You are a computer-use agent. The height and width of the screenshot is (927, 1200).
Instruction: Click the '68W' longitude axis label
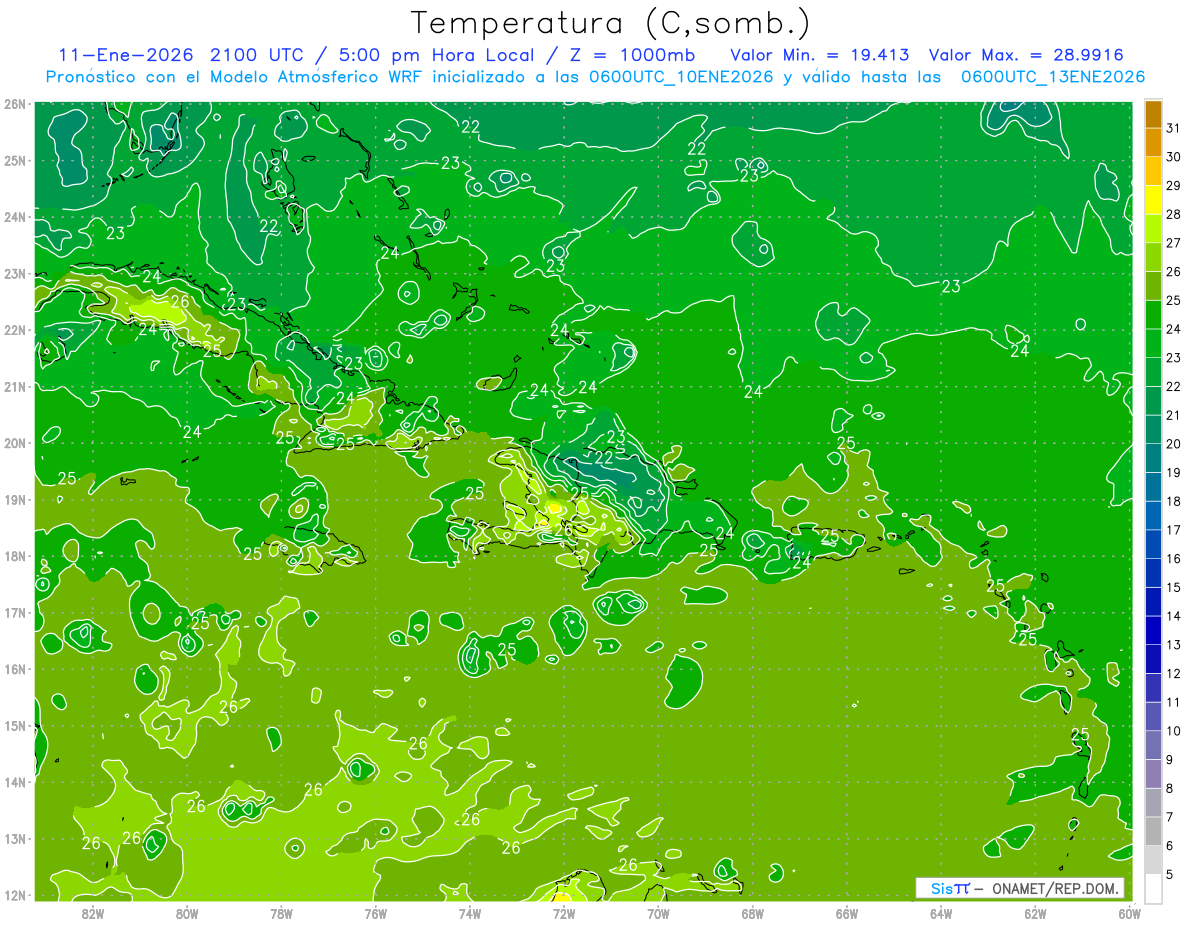pos(753,913)
